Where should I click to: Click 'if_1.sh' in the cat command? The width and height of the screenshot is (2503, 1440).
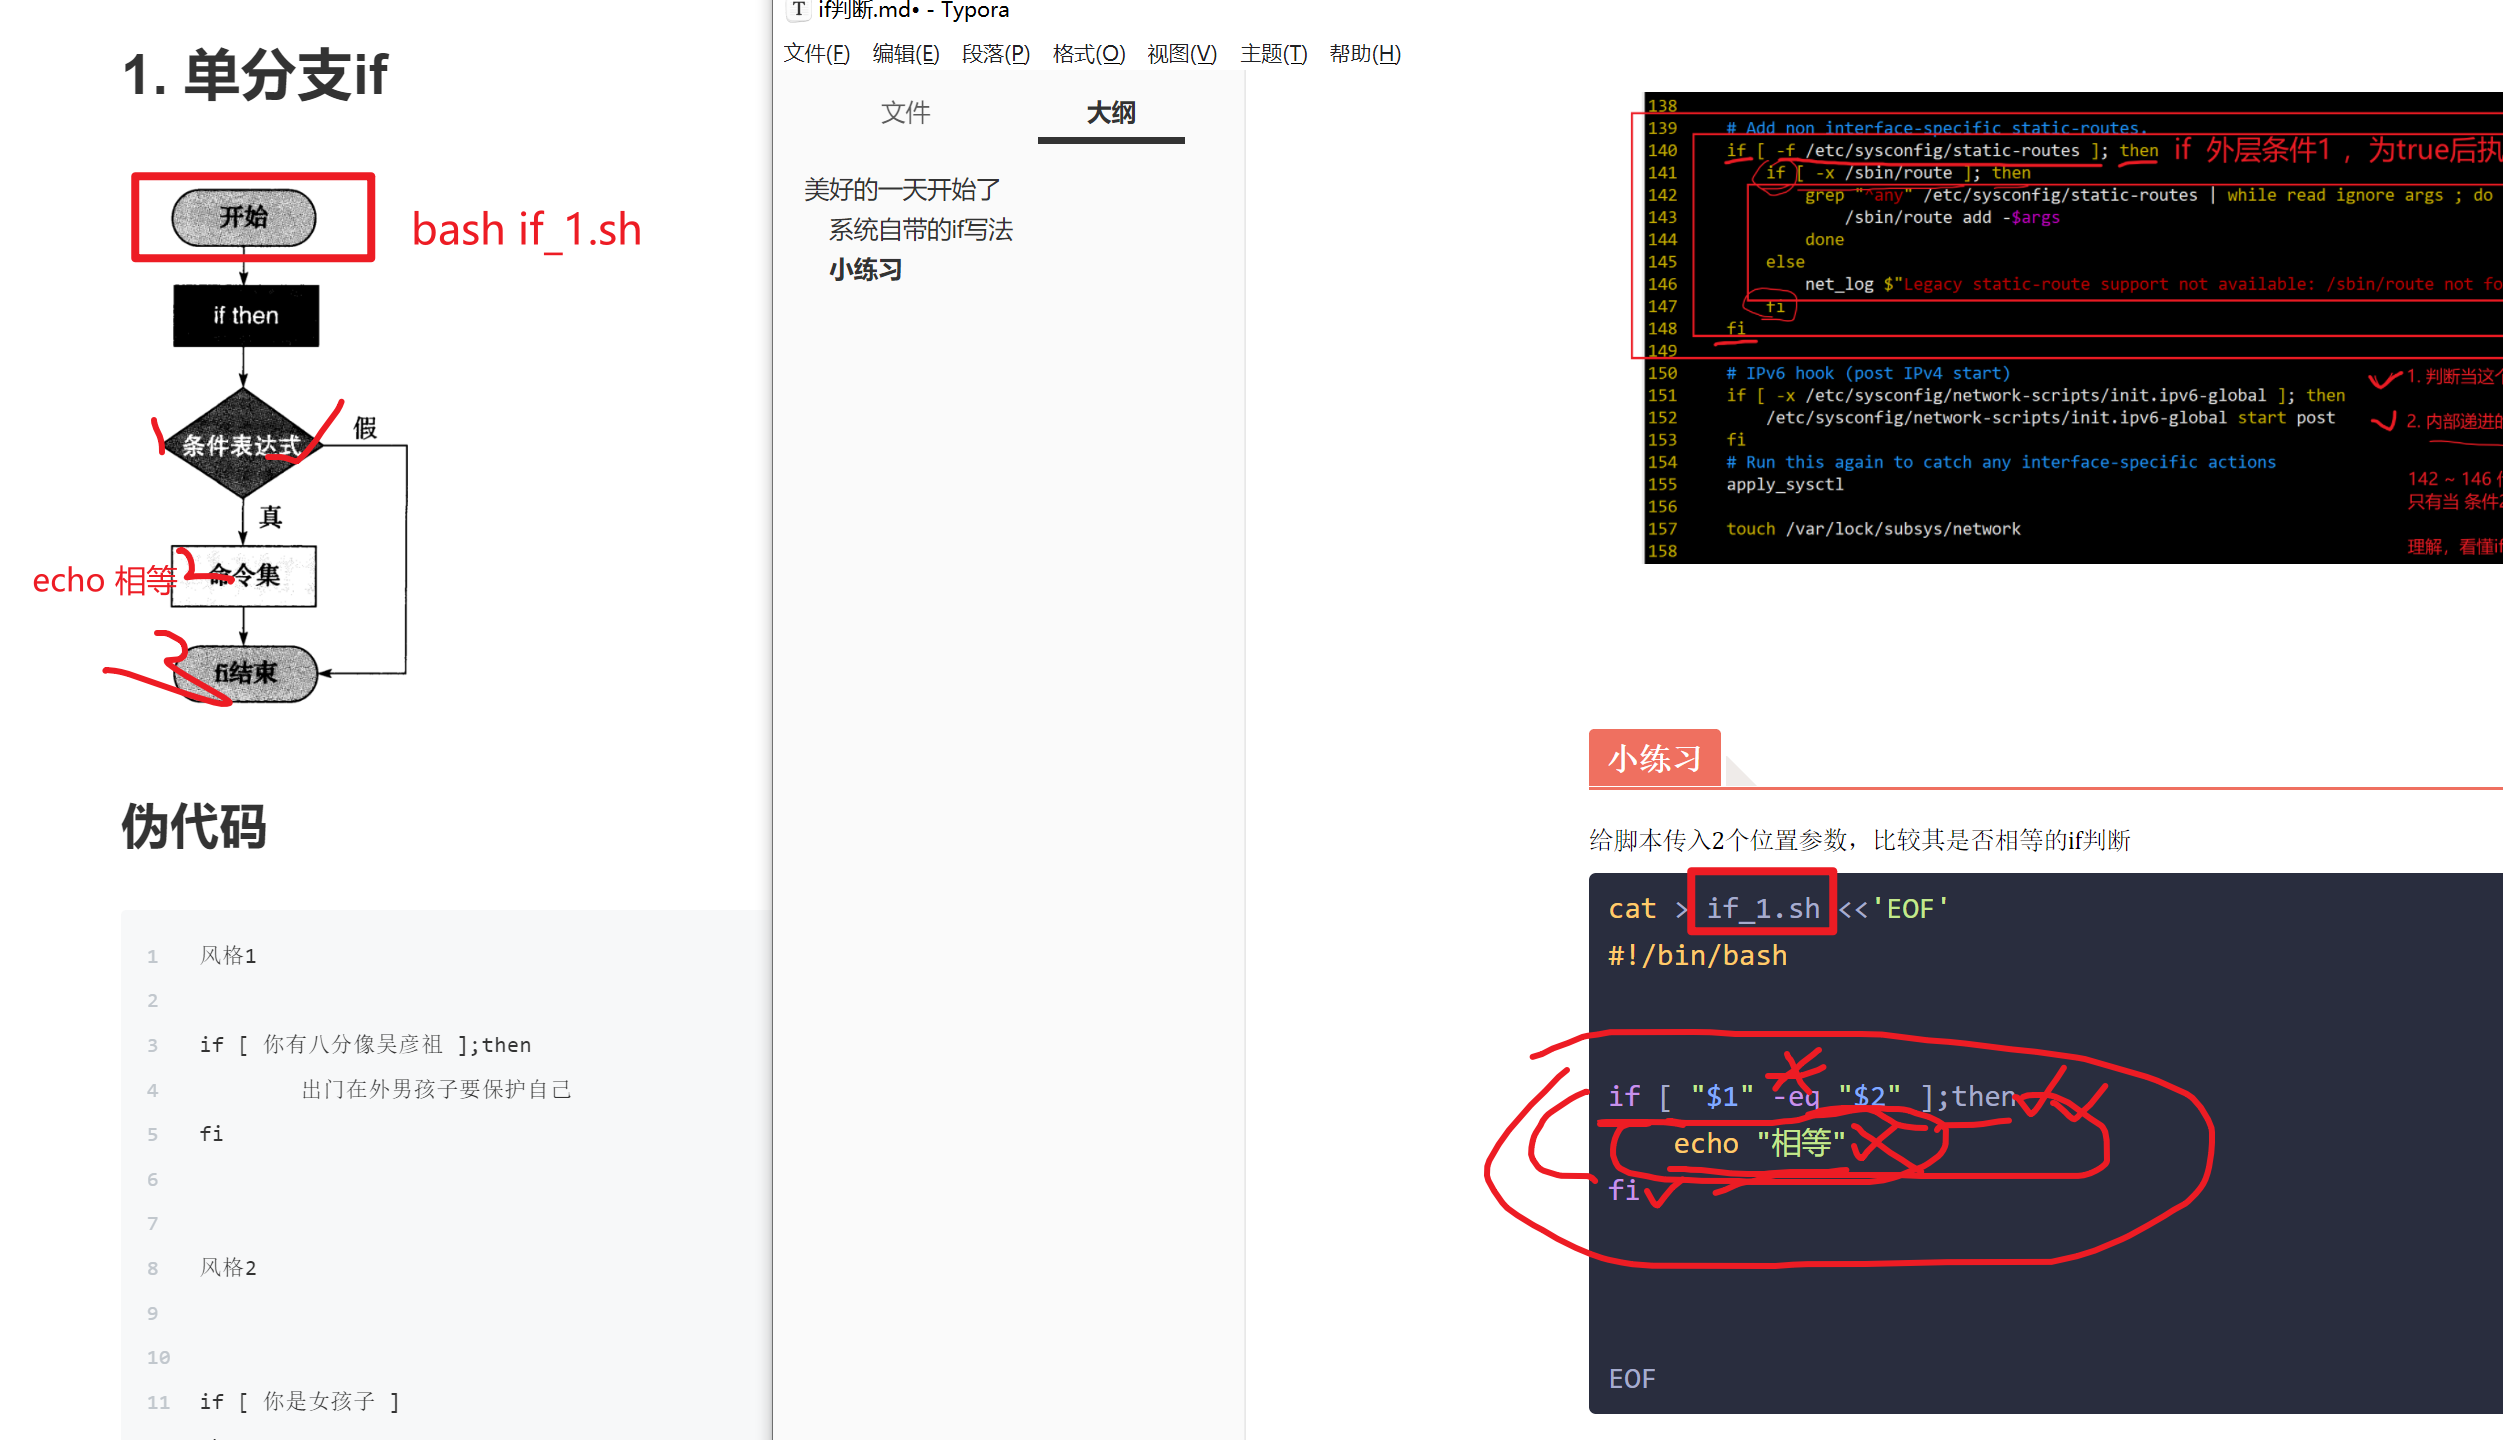(x=1762, y=908)
